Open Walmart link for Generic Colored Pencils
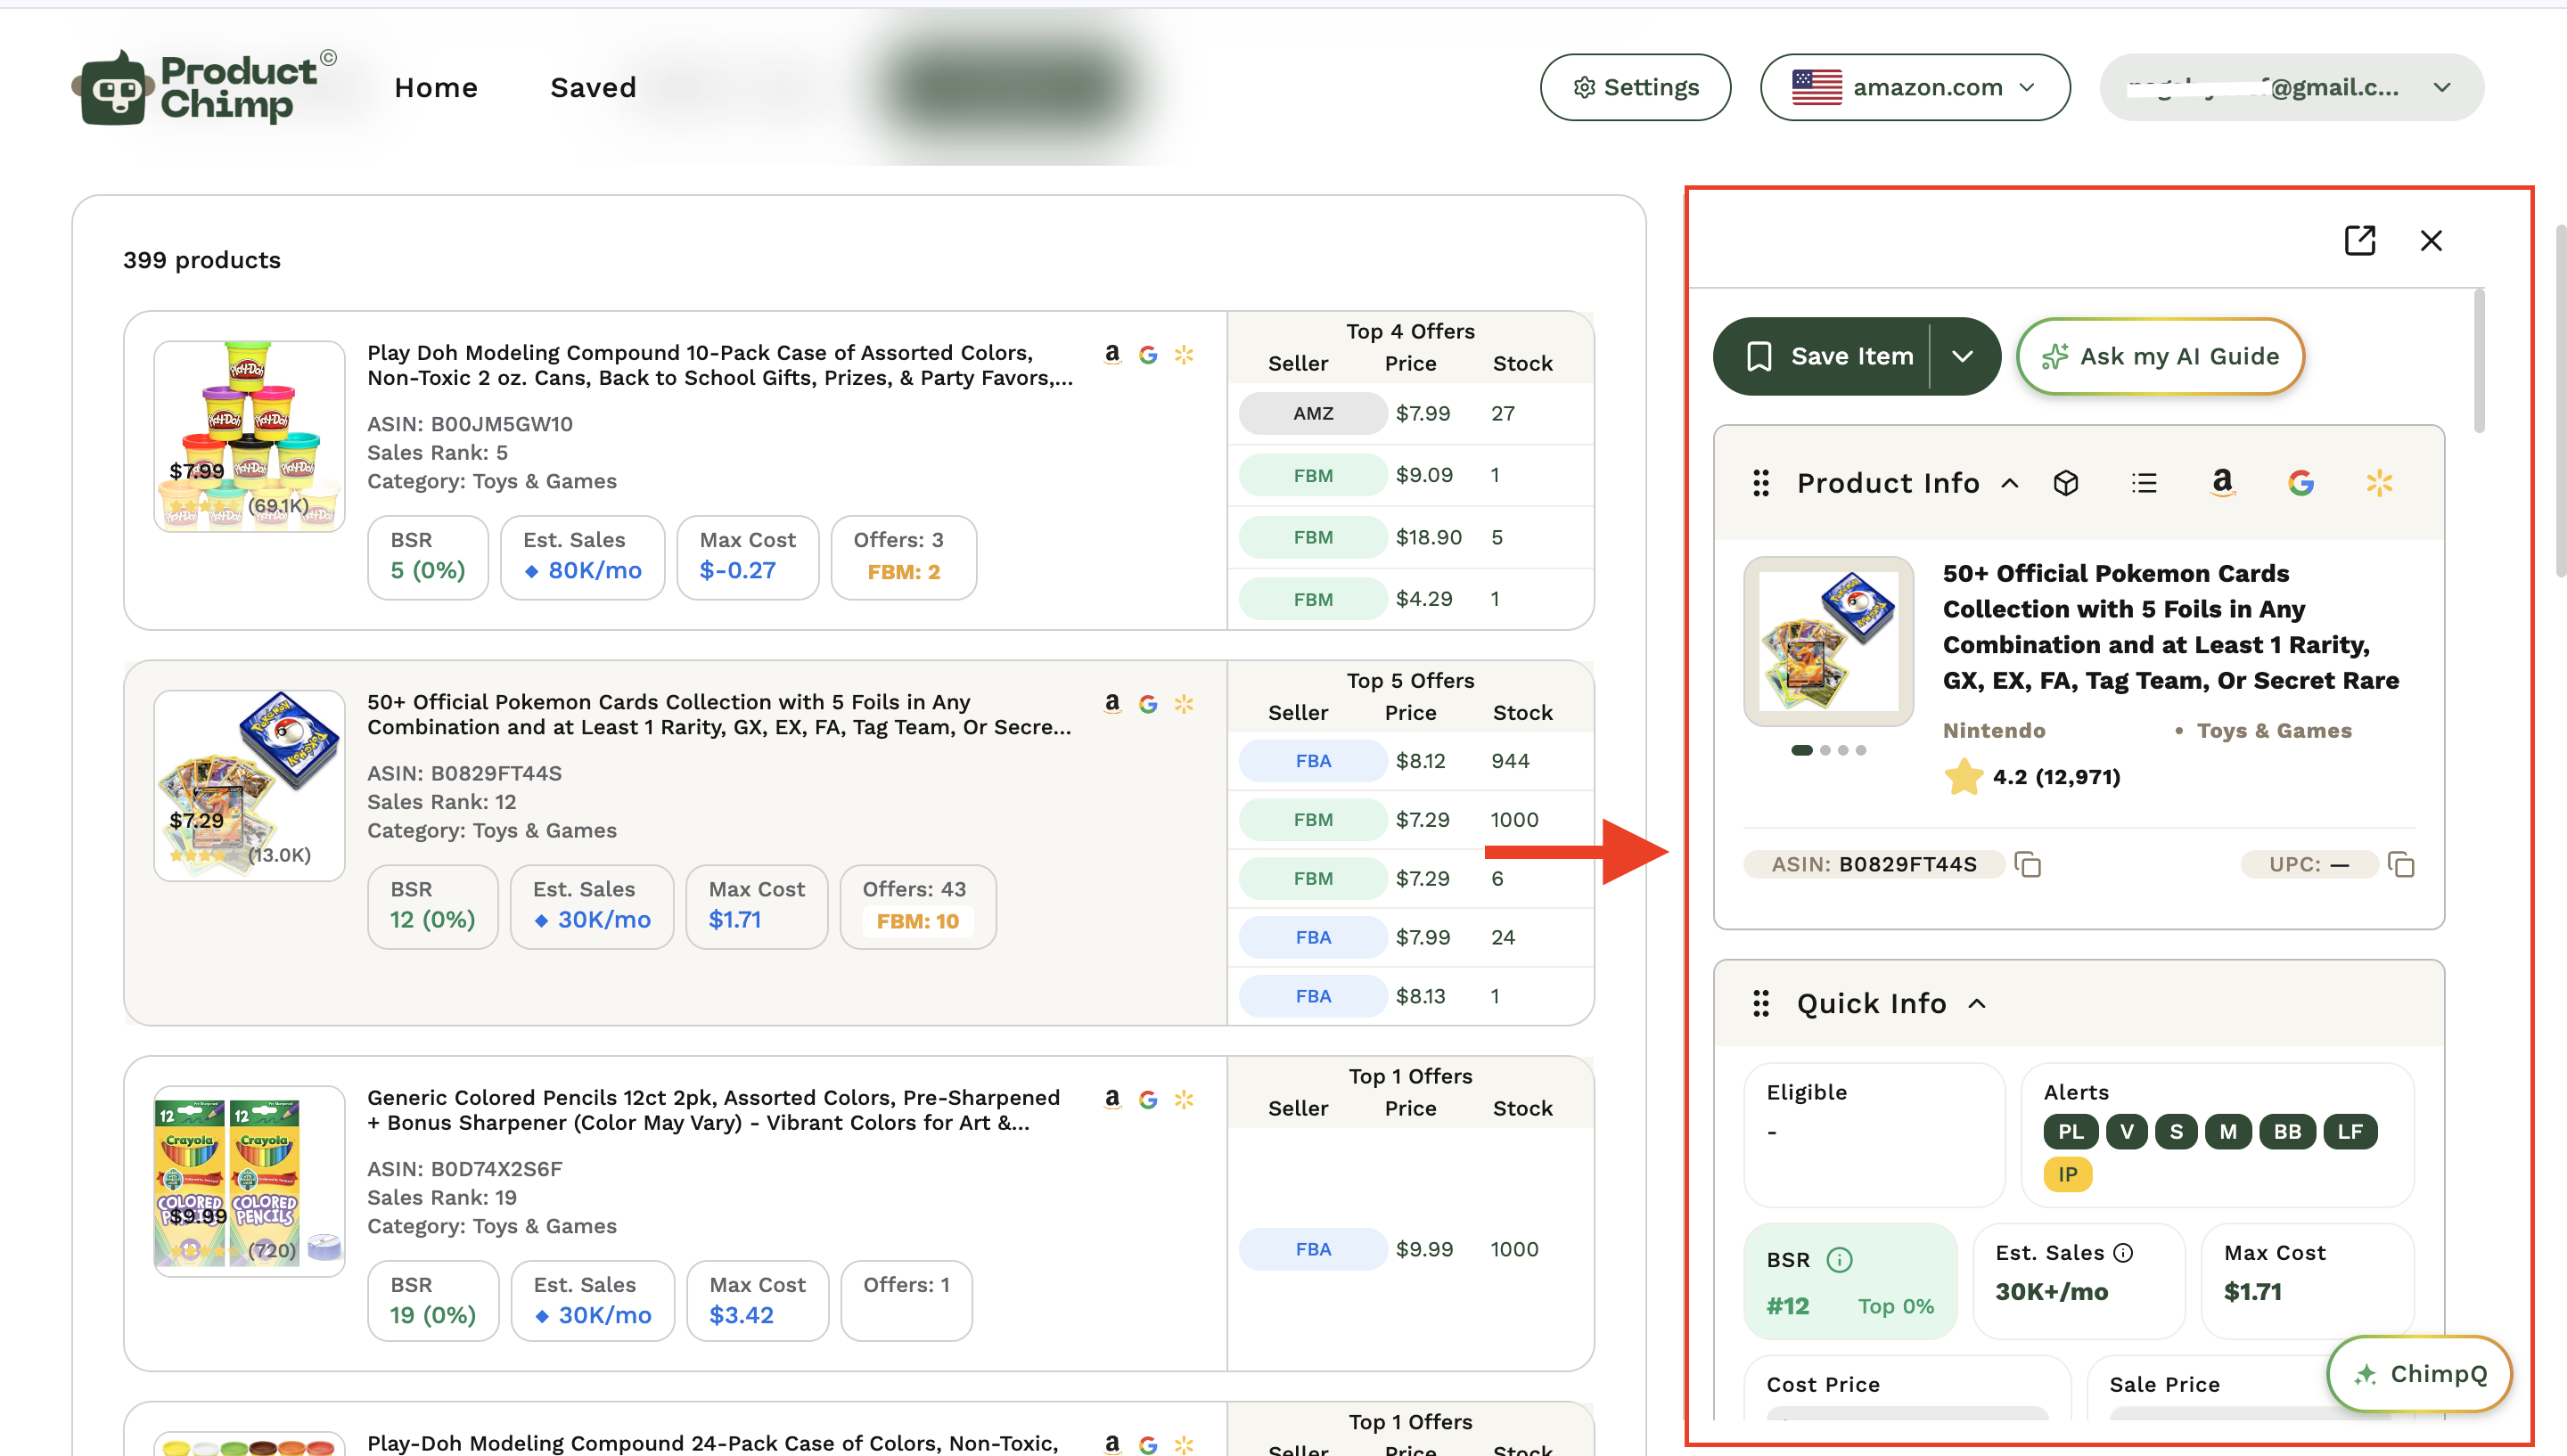2567x1456 pixels. pos(1184,1100)
